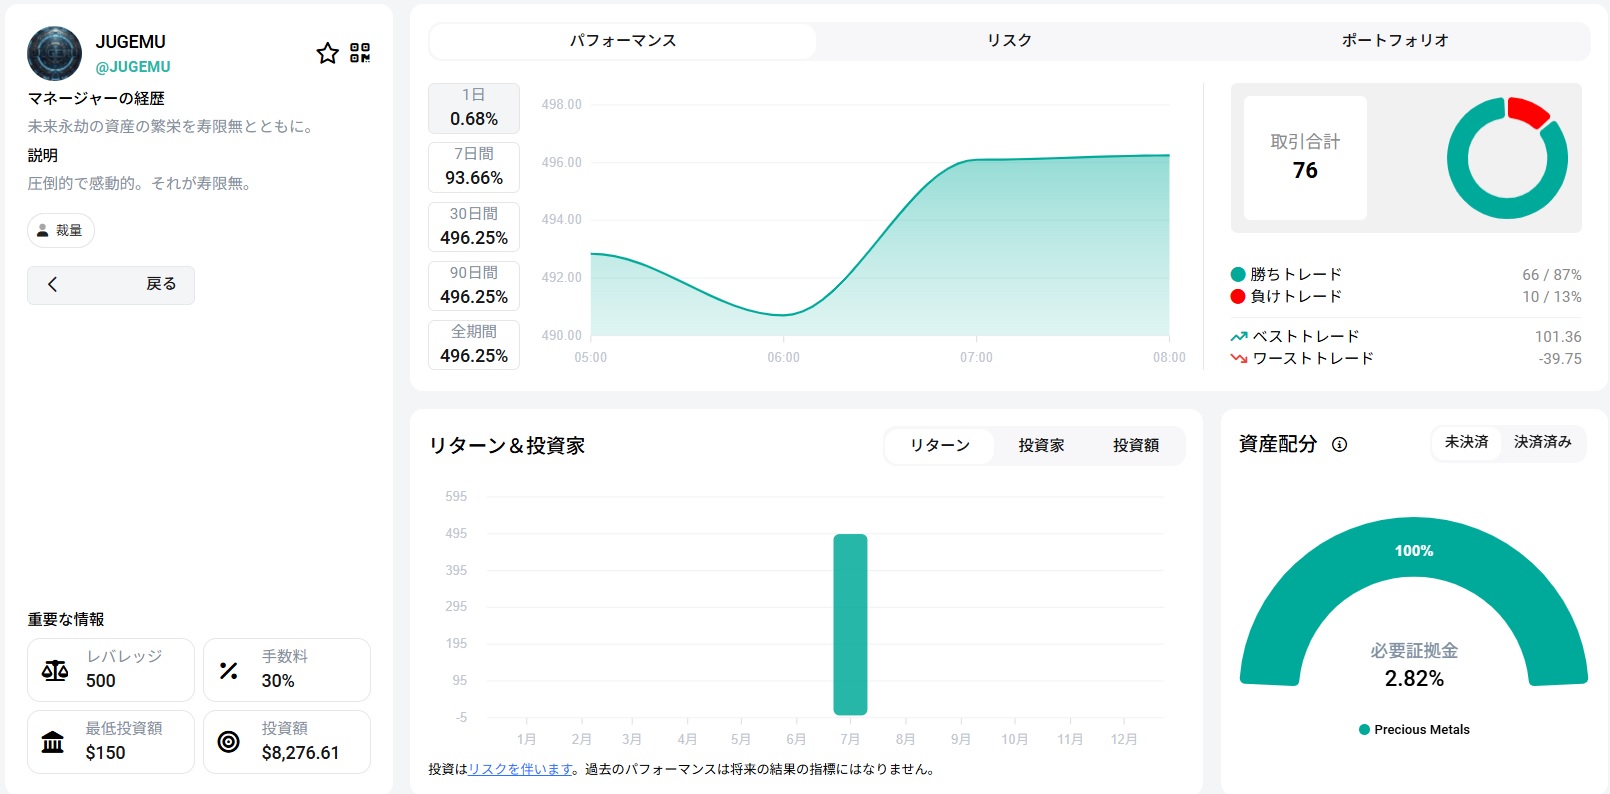Screen dimensions: 1610x794
Task: Select the 90日間 period button
Action: coord(474,285)
